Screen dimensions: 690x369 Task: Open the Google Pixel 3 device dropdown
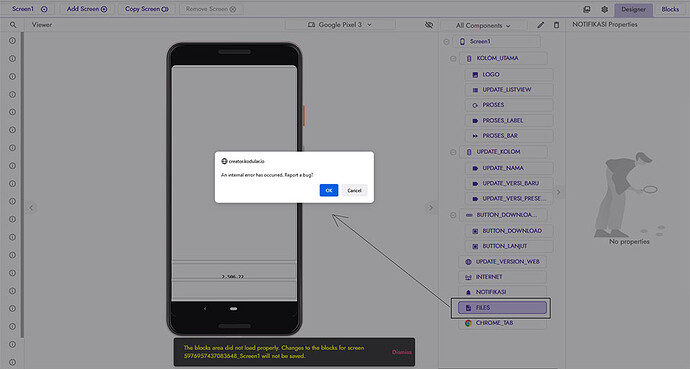coord(340,25)
